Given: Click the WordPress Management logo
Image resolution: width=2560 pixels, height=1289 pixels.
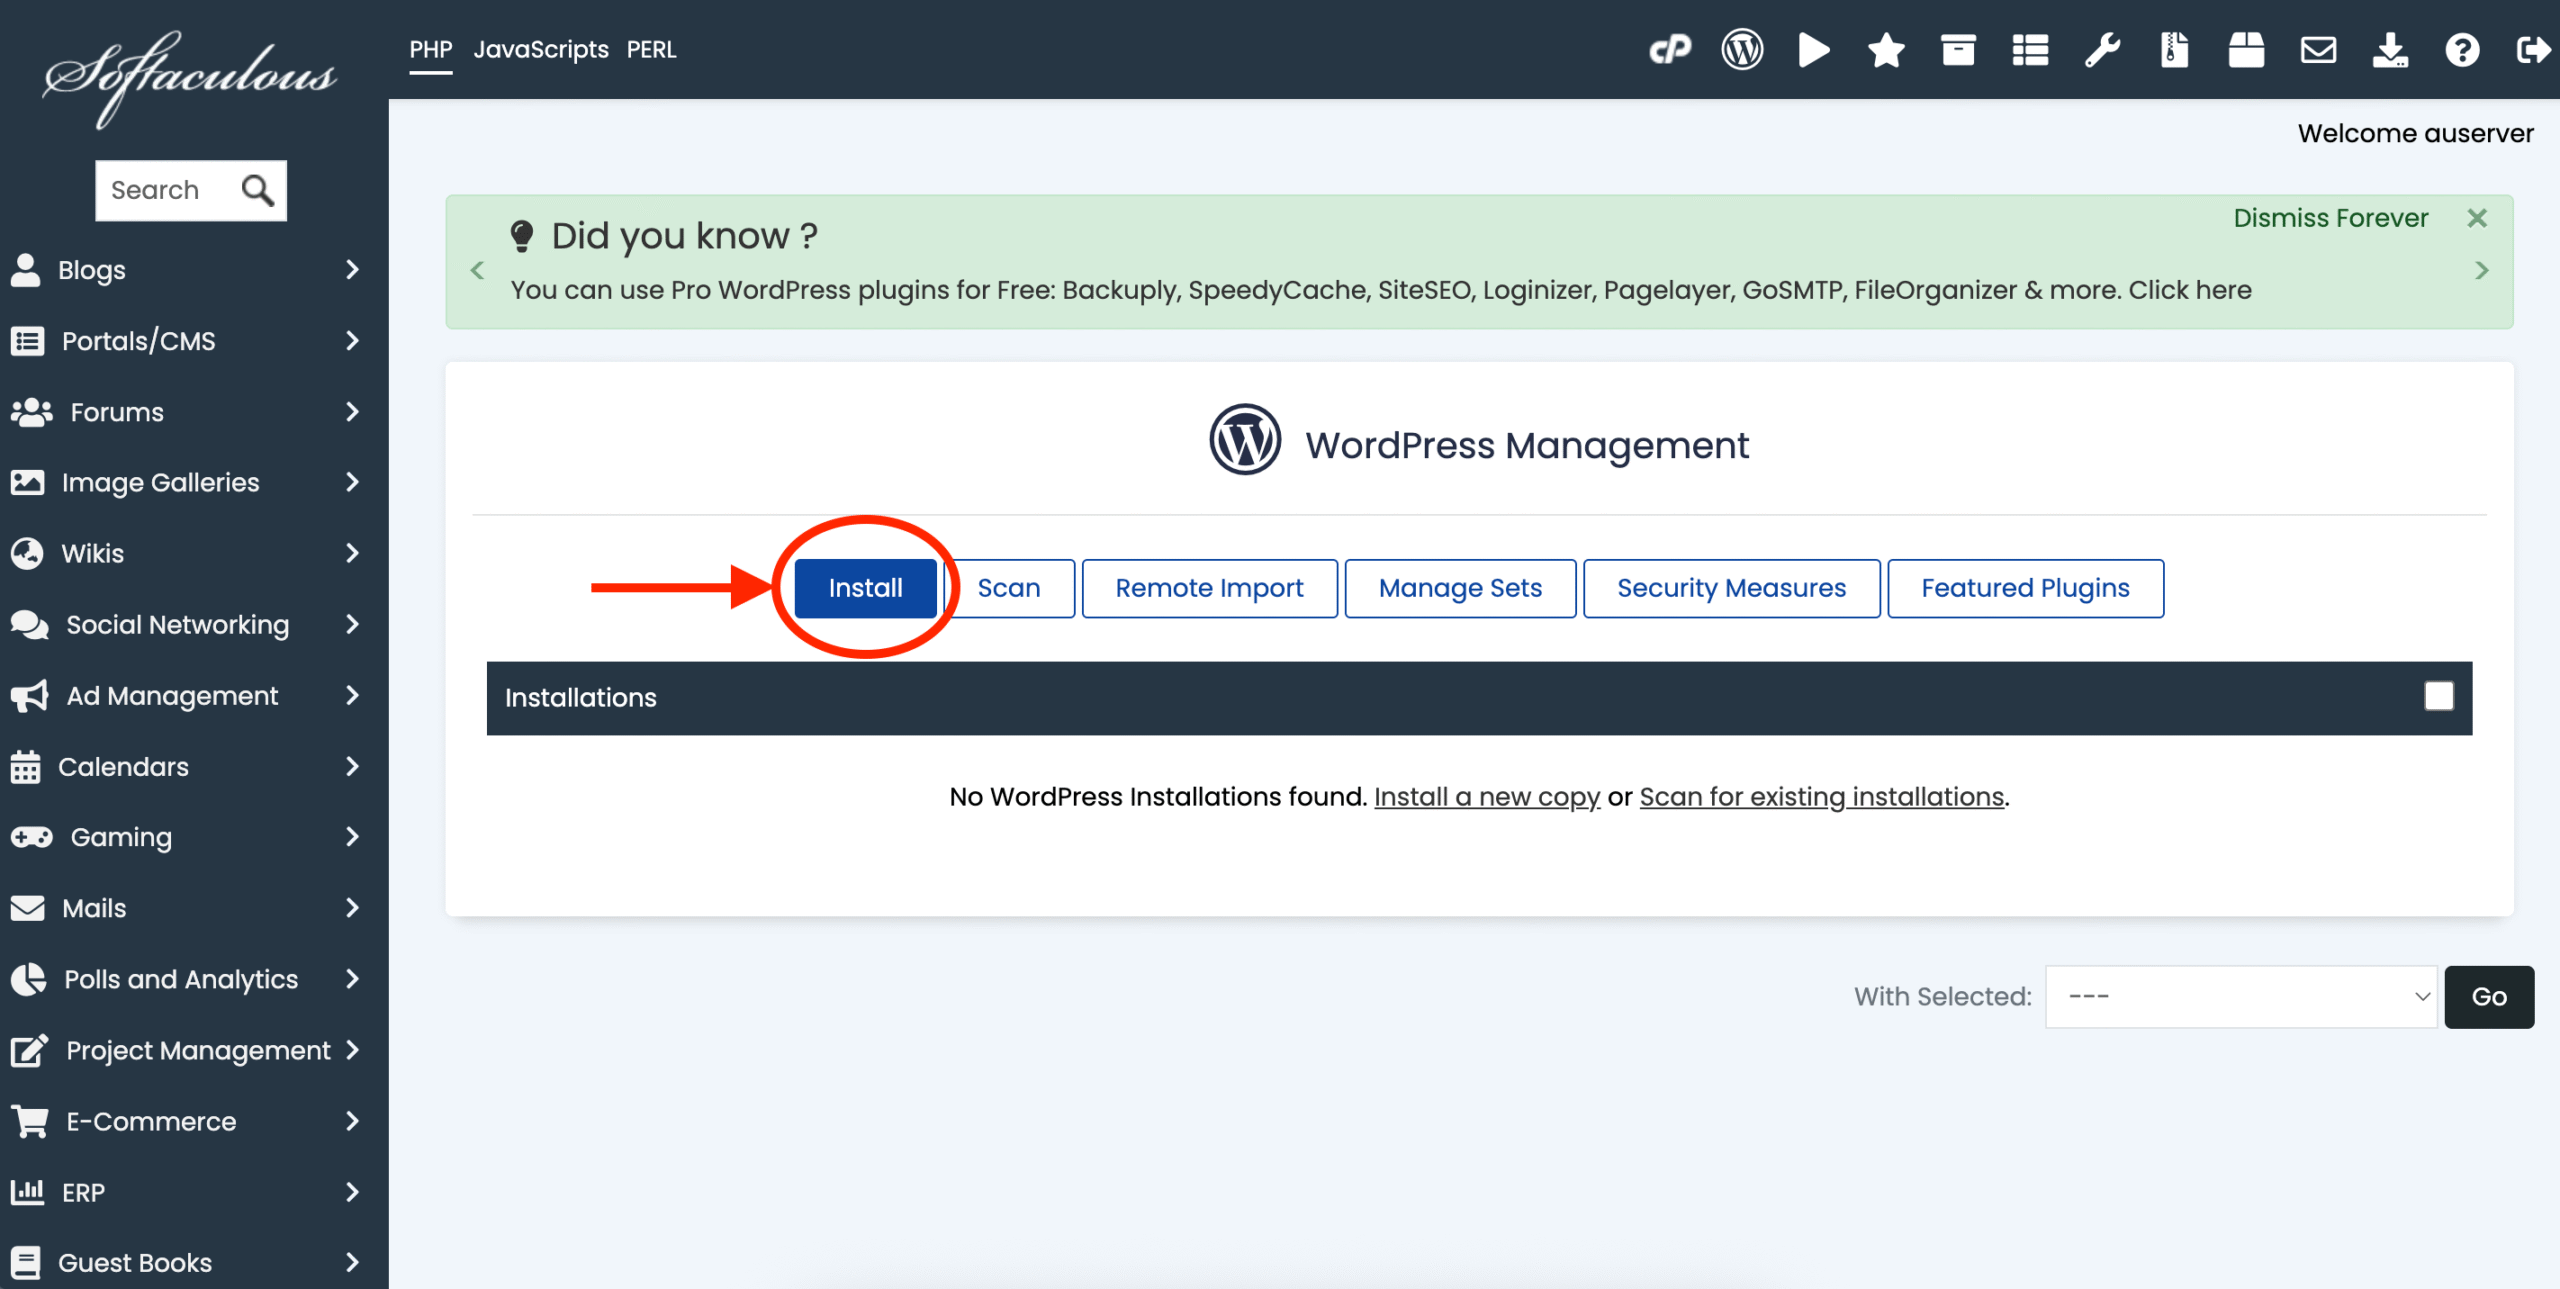Looking at the screenshot, I should (1245, 439).
